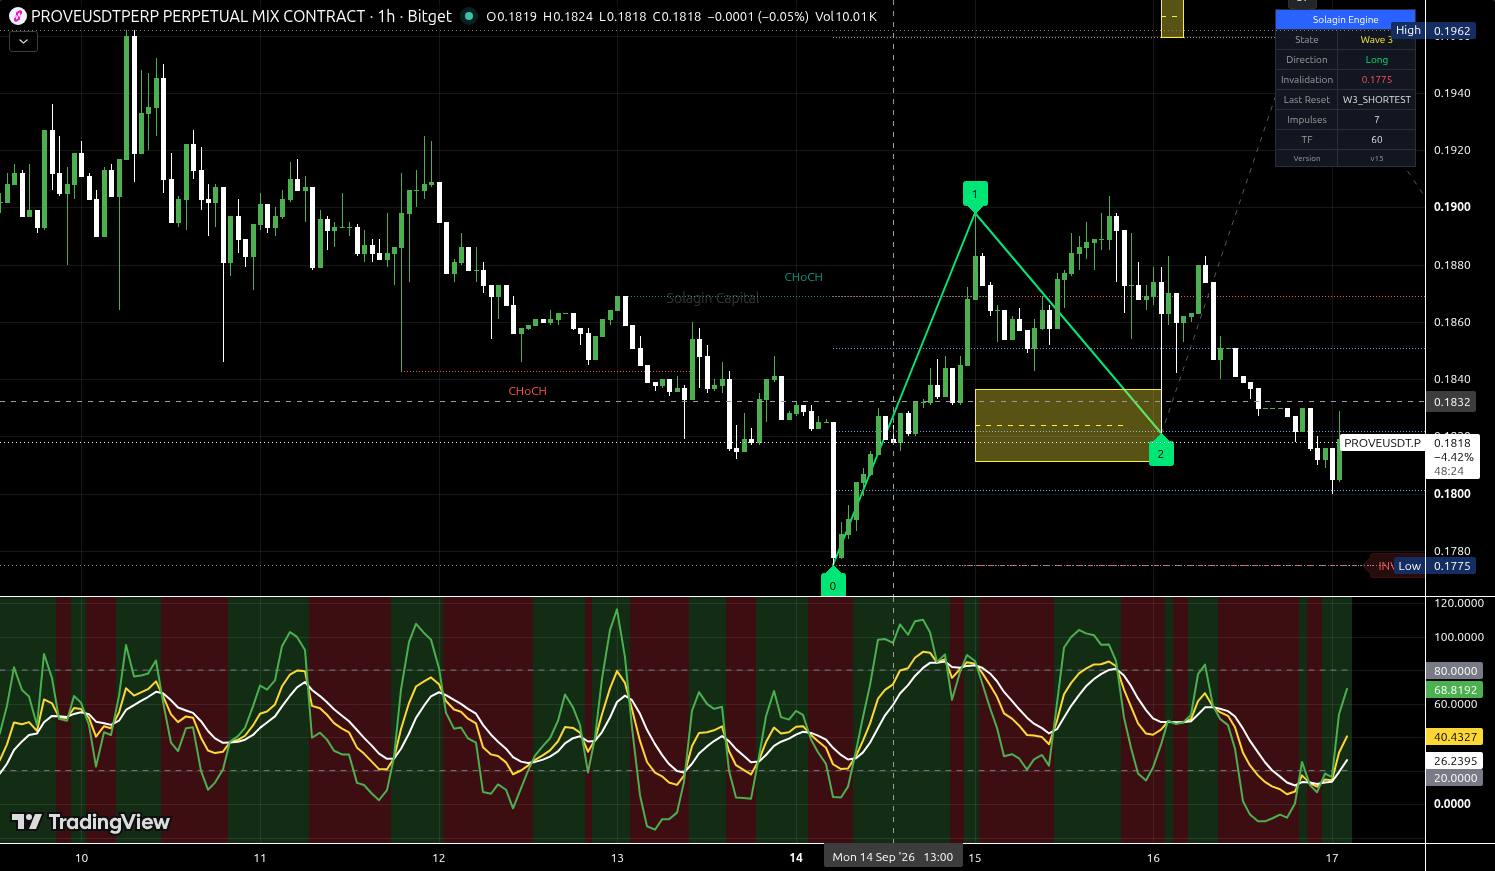Select the wave marker labeled 2

click(x=1161, y=453)
